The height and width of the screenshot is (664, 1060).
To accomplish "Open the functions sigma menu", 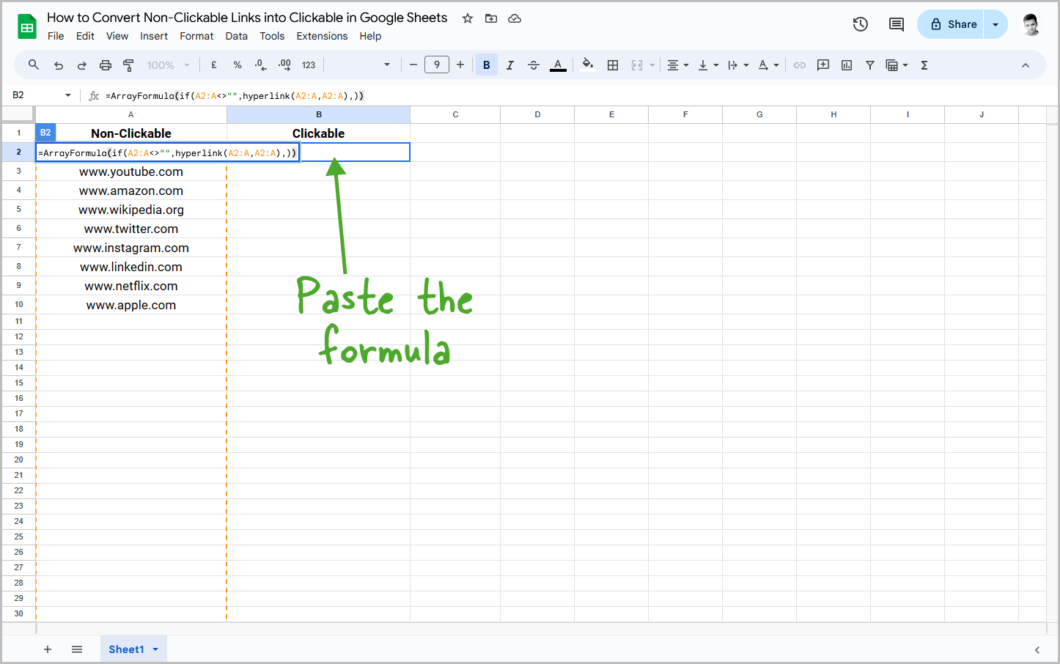I will (924, 65).
